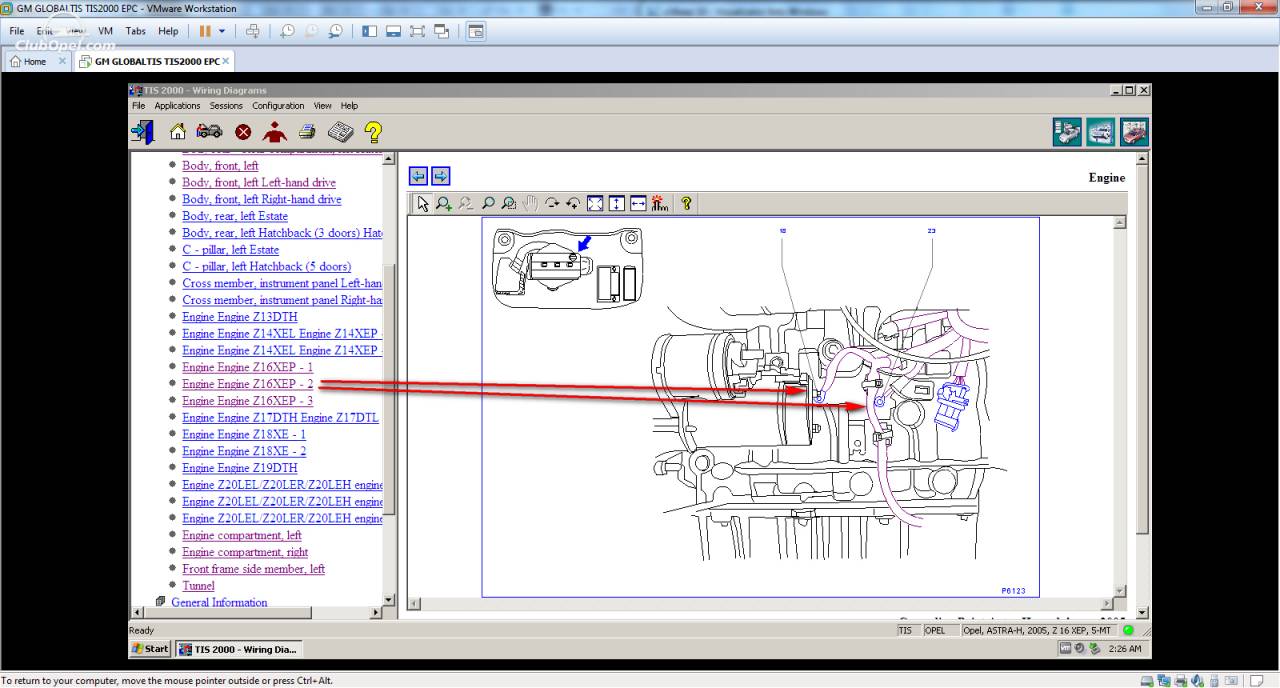Click the red cancel X toolbar icon
This screenshot has height=688, width=1280.
[243, 132]
